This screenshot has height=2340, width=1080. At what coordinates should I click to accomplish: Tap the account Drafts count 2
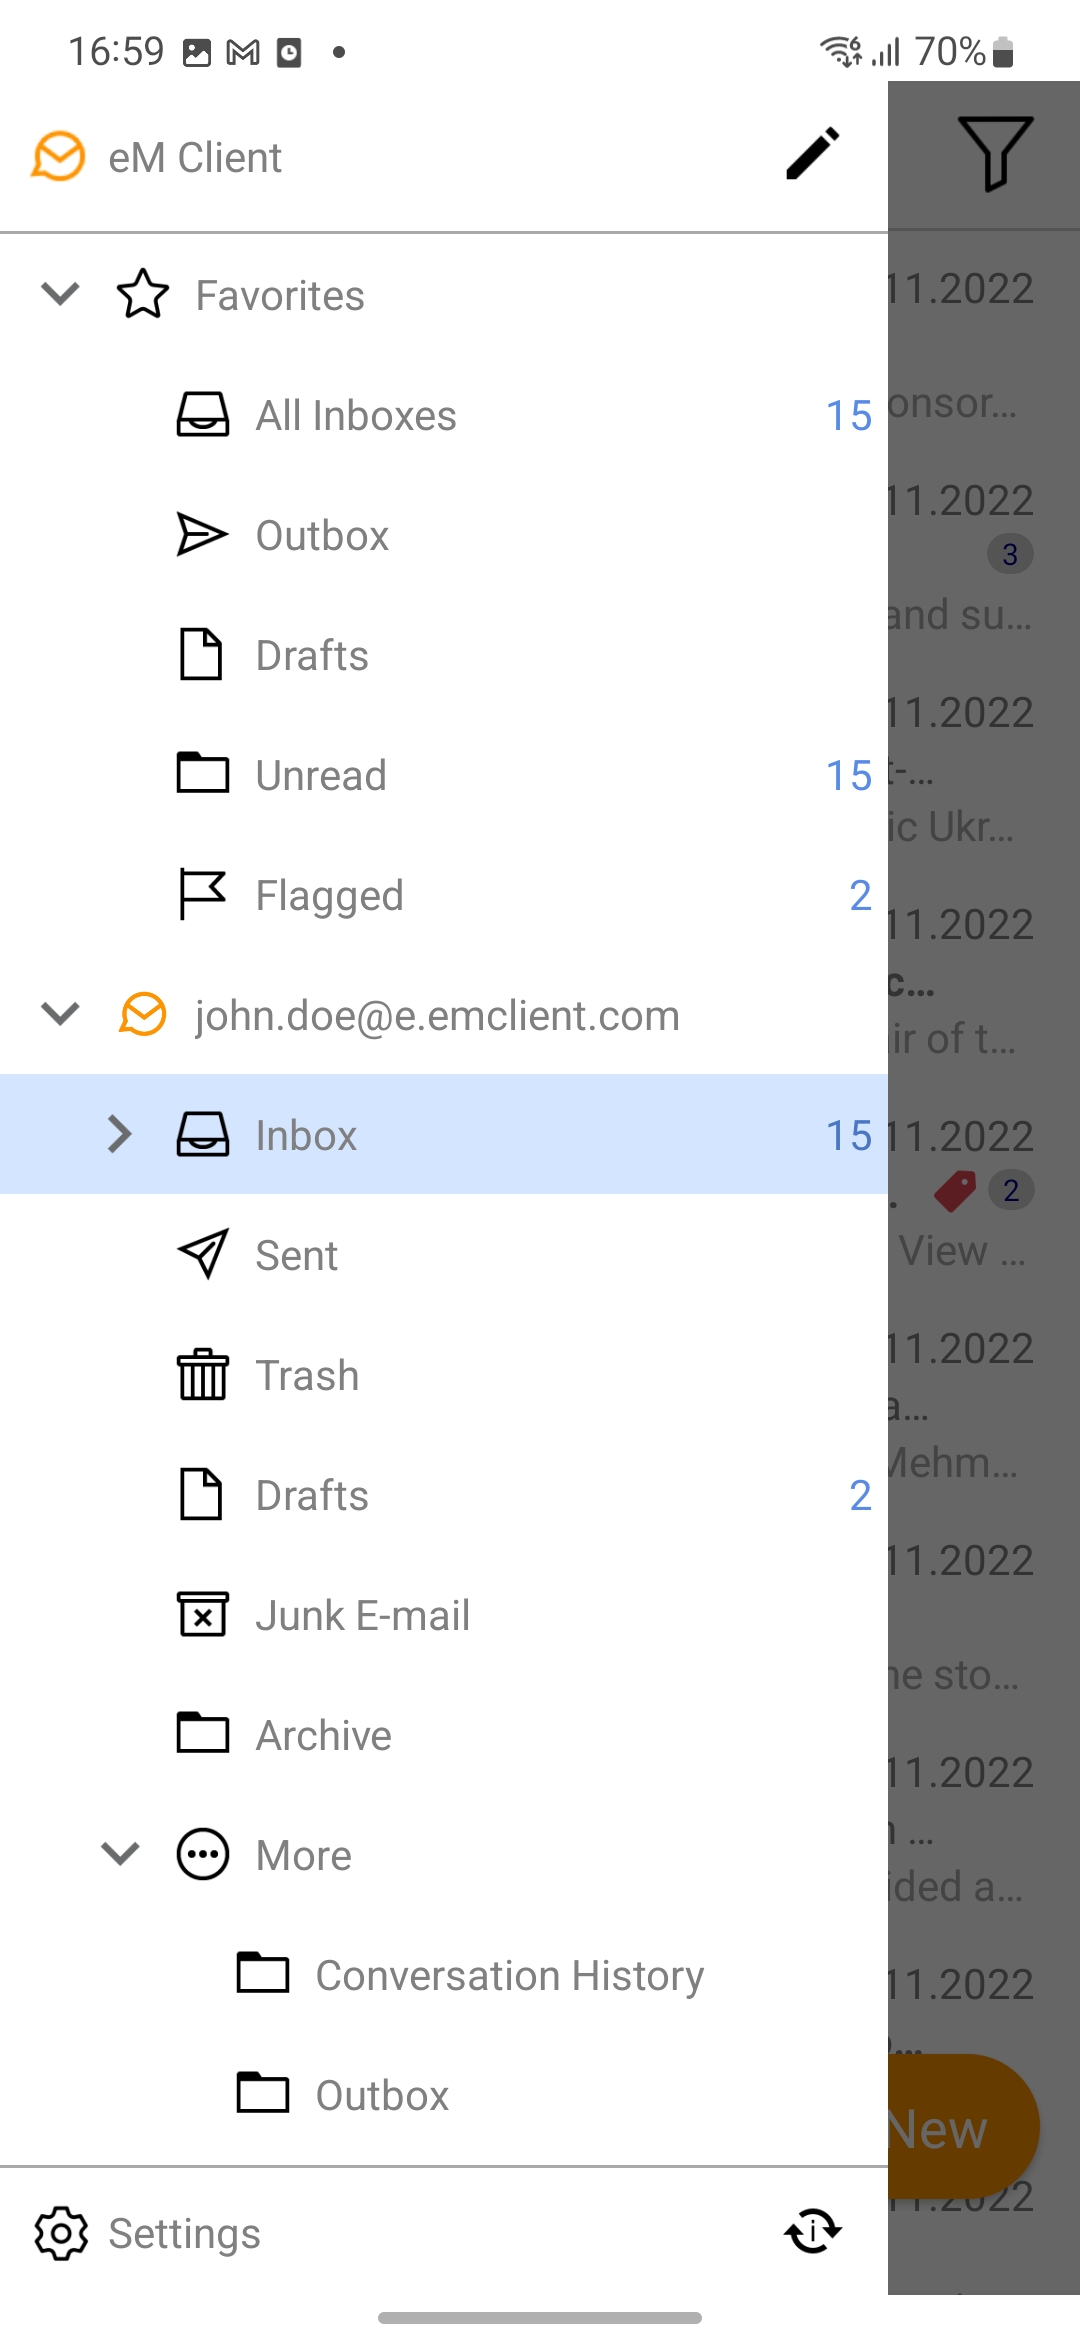click(x=860, y=1496)
